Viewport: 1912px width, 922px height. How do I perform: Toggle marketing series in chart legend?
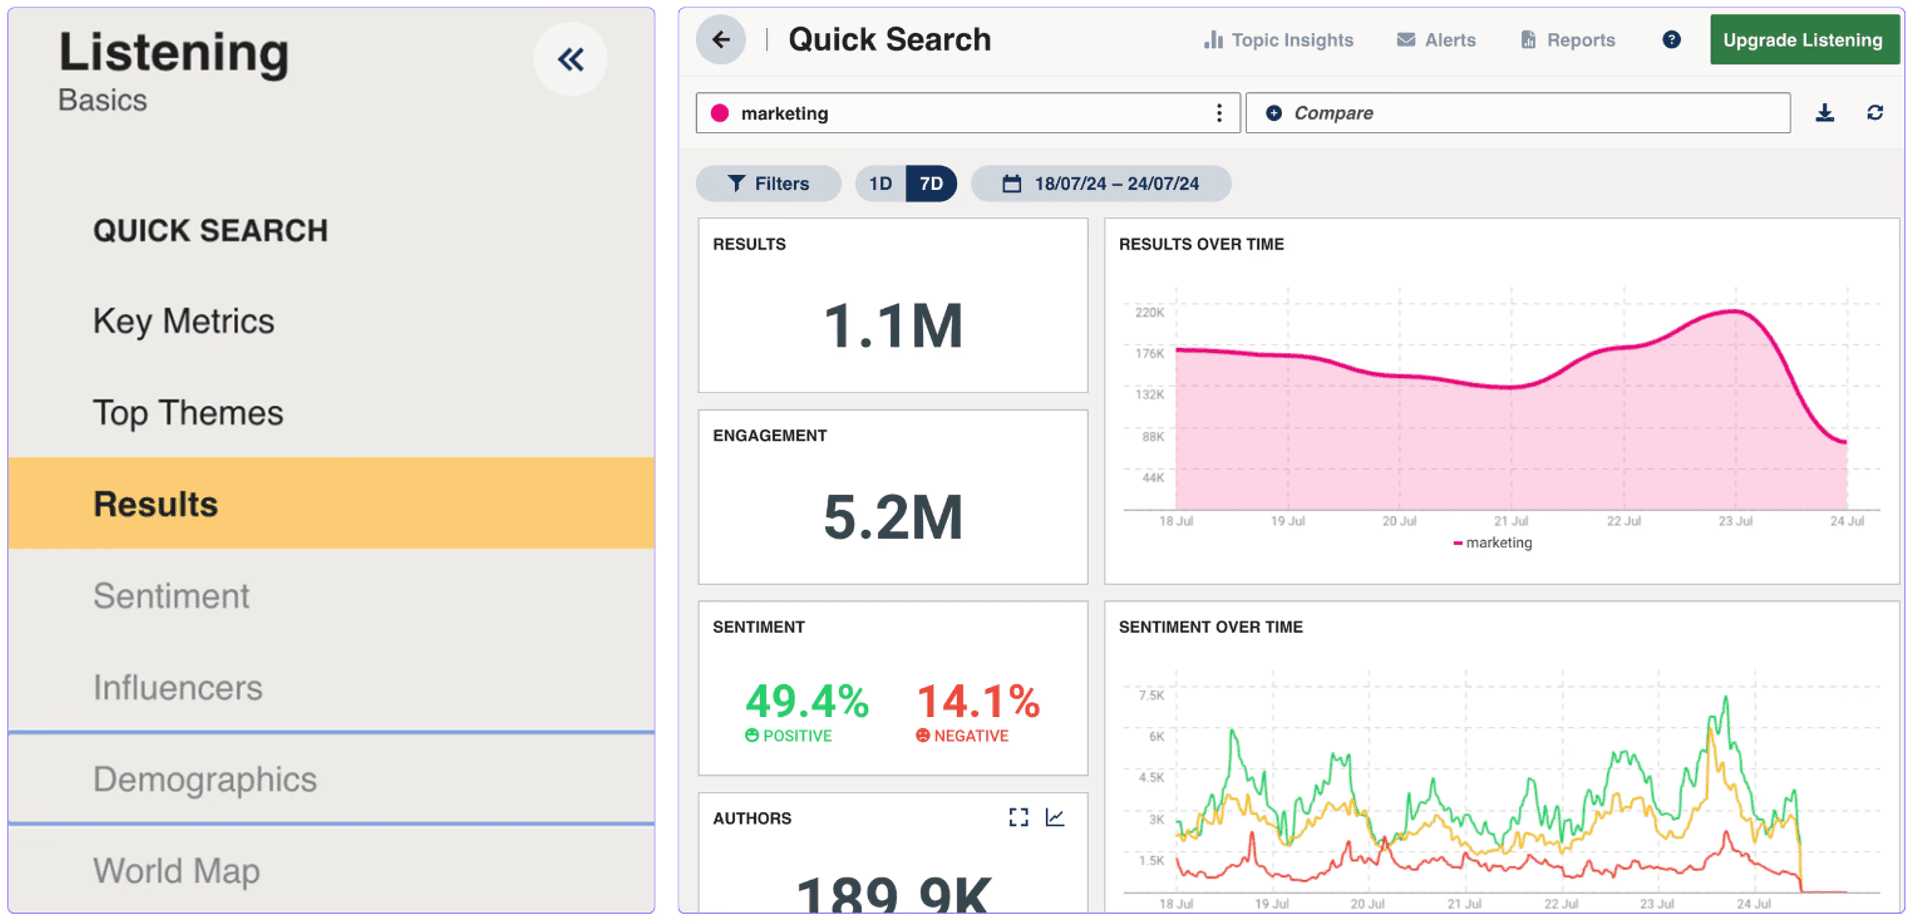(x=1492, y=543)
